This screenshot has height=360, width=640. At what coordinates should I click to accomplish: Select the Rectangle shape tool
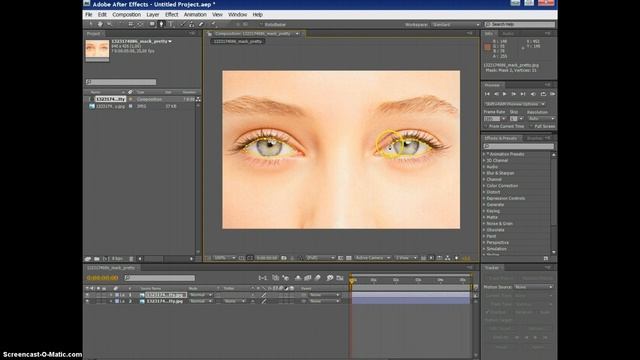click(152, 24)
